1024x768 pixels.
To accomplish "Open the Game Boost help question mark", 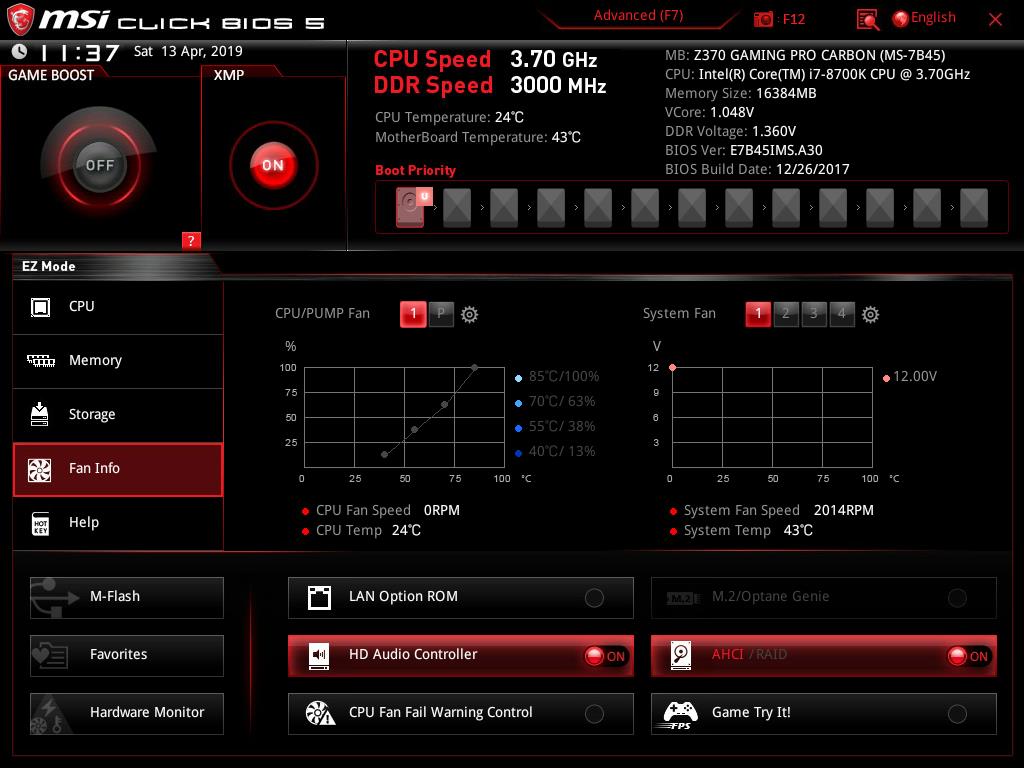I will (x=191, y=240).
